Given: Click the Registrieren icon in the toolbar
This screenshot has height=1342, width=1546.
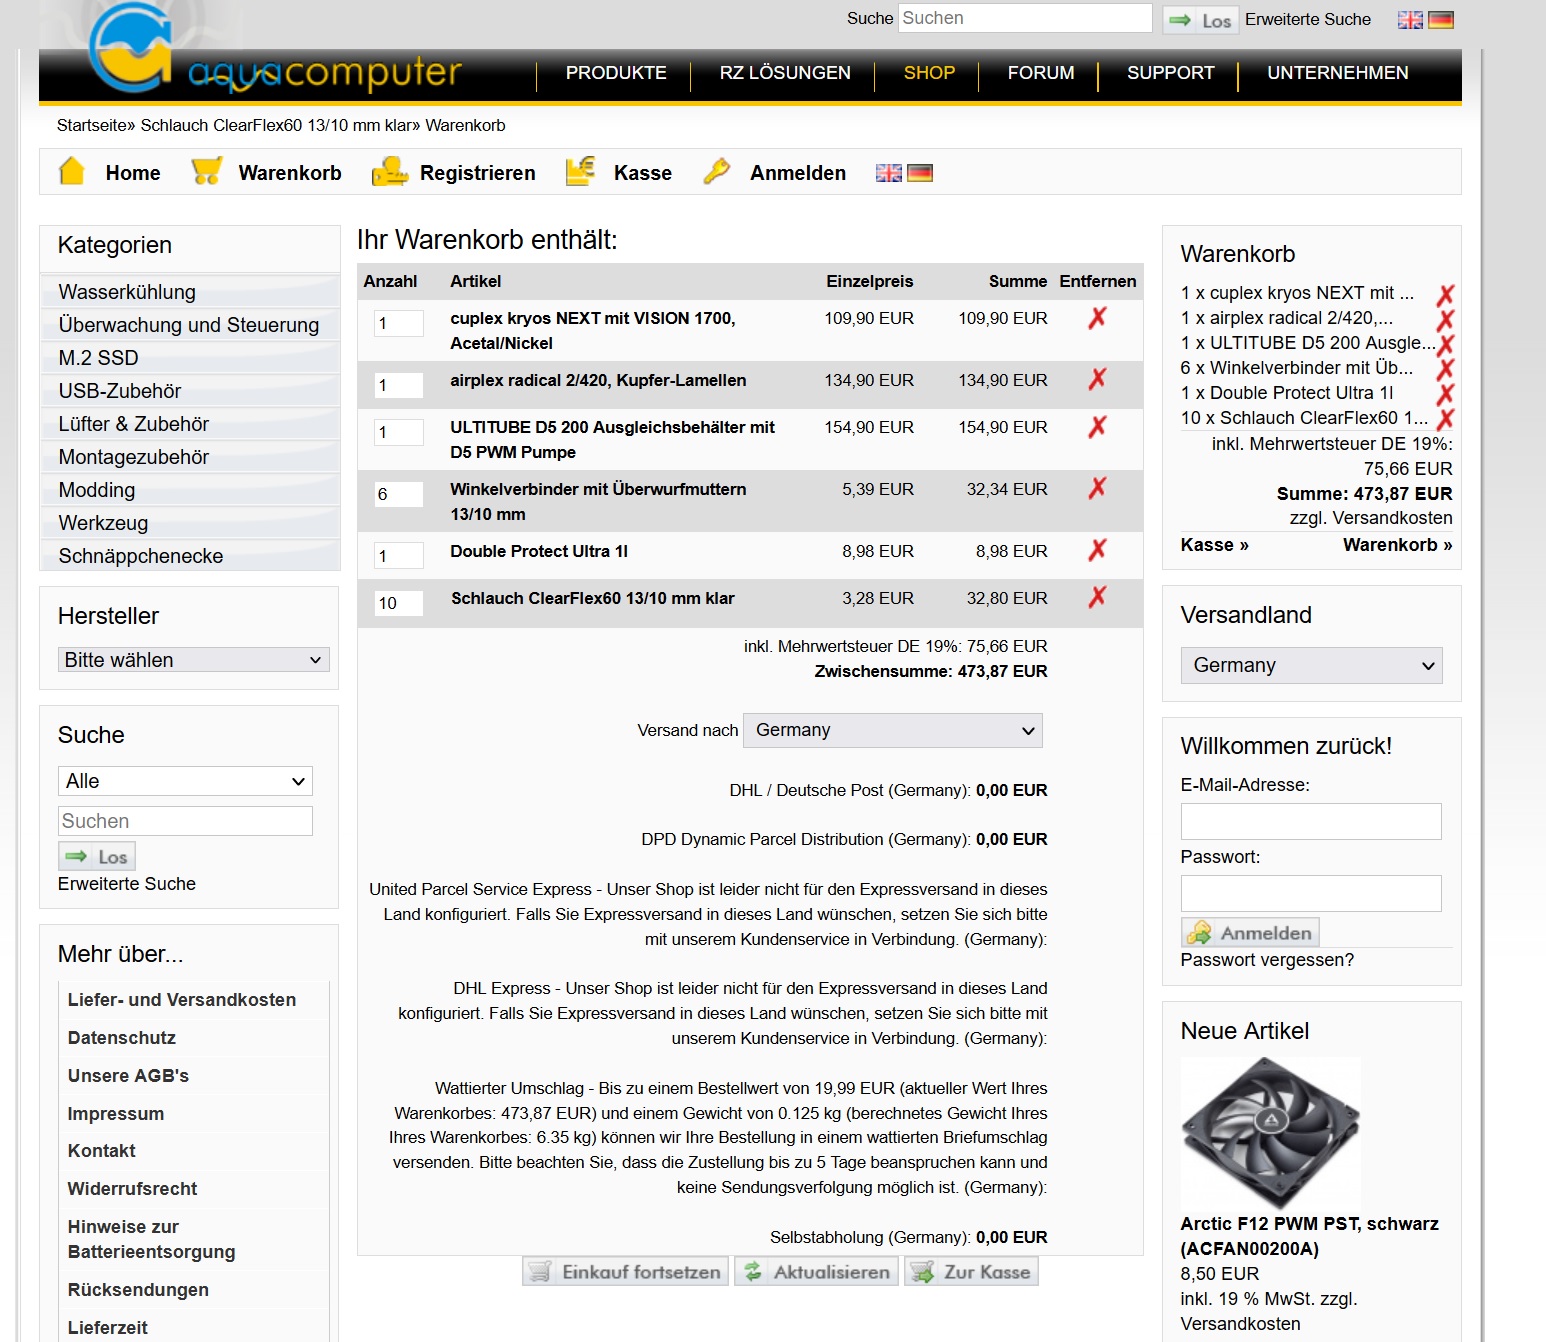Looking at the screenshot, I should click(390, 171).
